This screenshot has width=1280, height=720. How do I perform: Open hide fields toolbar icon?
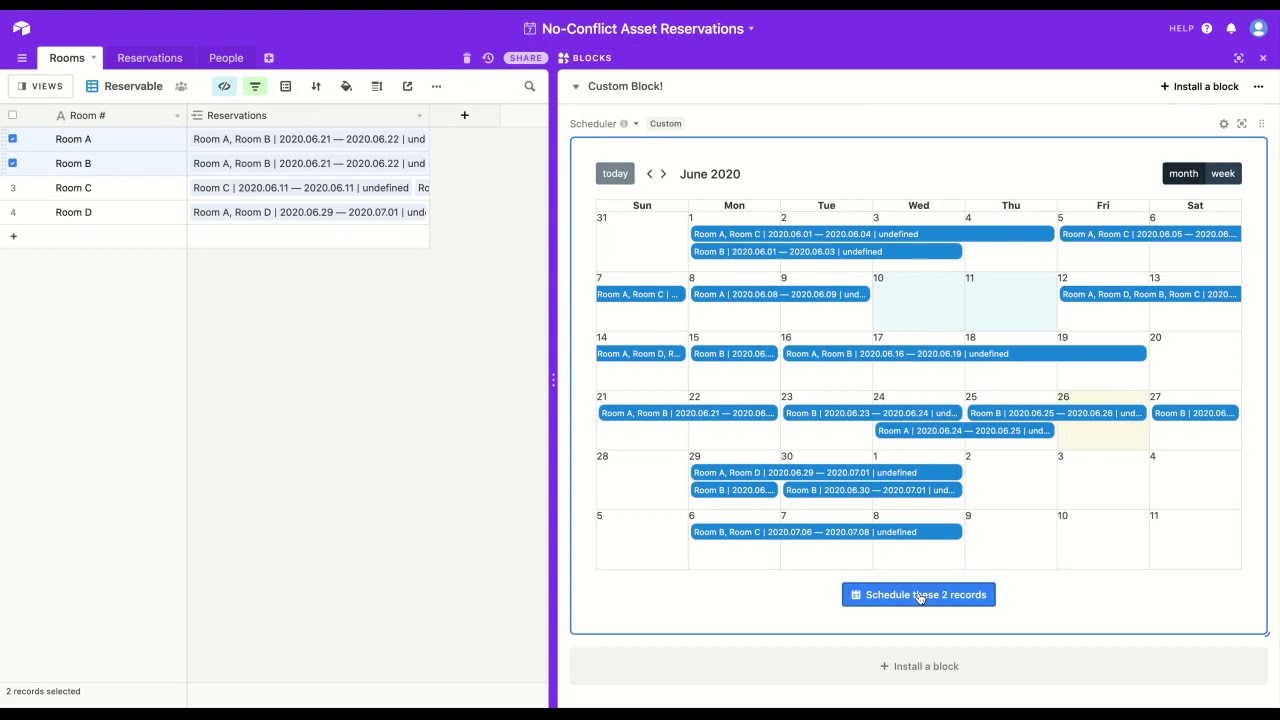pyautogui.click(x=224, y=87)
